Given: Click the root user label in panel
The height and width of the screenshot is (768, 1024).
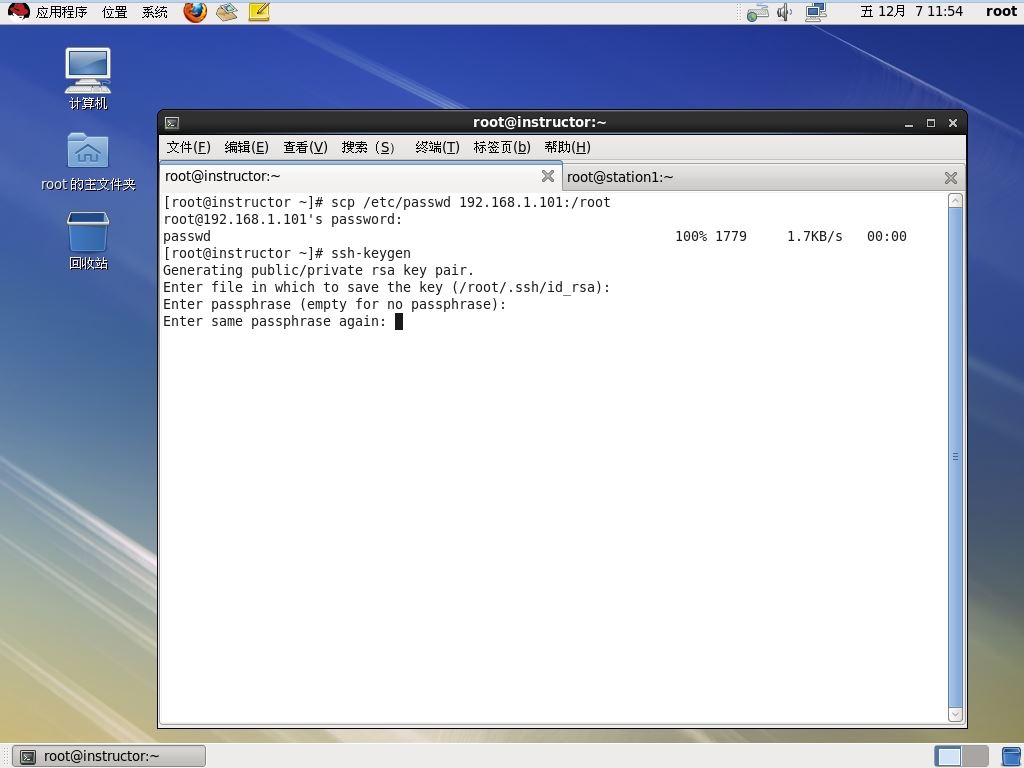Looking at the screenshot, I should (1001, 11).
